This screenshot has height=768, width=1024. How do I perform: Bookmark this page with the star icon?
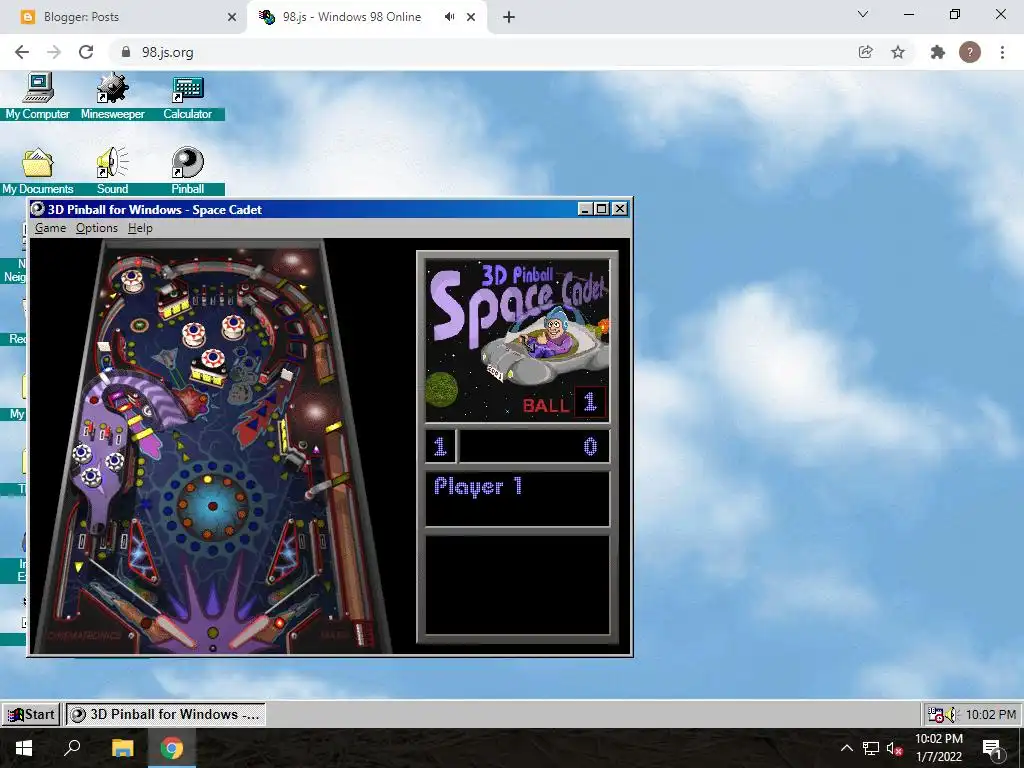pyautogui.click(x=898, y=52)
